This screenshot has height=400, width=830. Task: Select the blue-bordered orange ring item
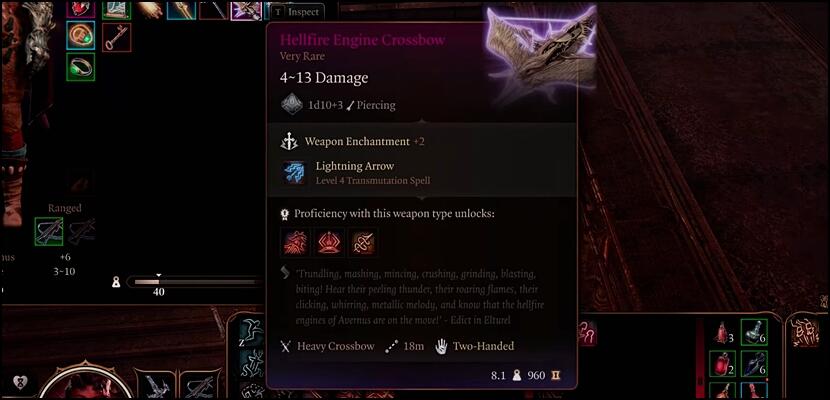click(81, 35)
